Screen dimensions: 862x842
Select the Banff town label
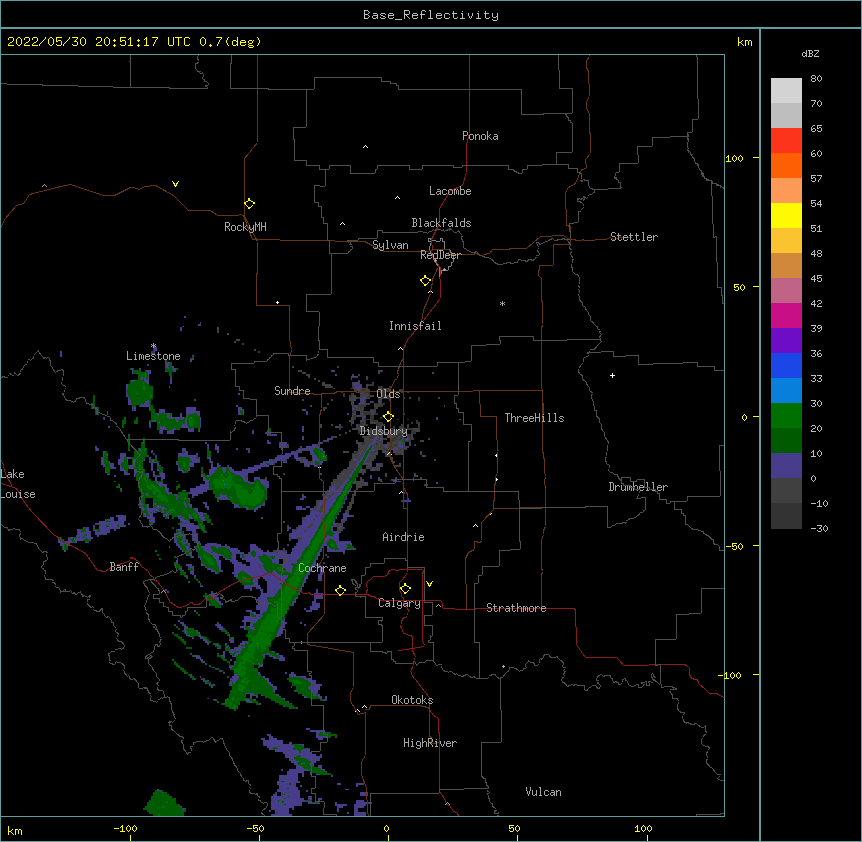point(124,567)
